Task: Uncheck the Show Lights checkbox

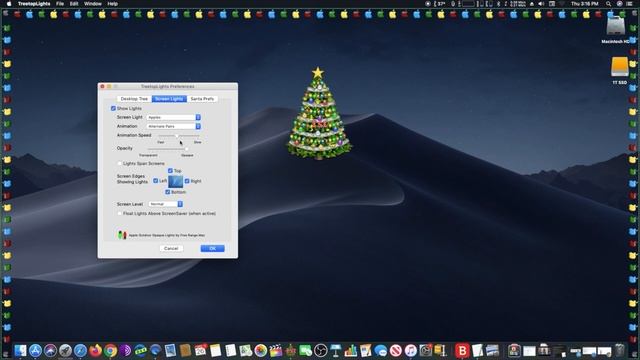Action: click(x=113, y=108)
